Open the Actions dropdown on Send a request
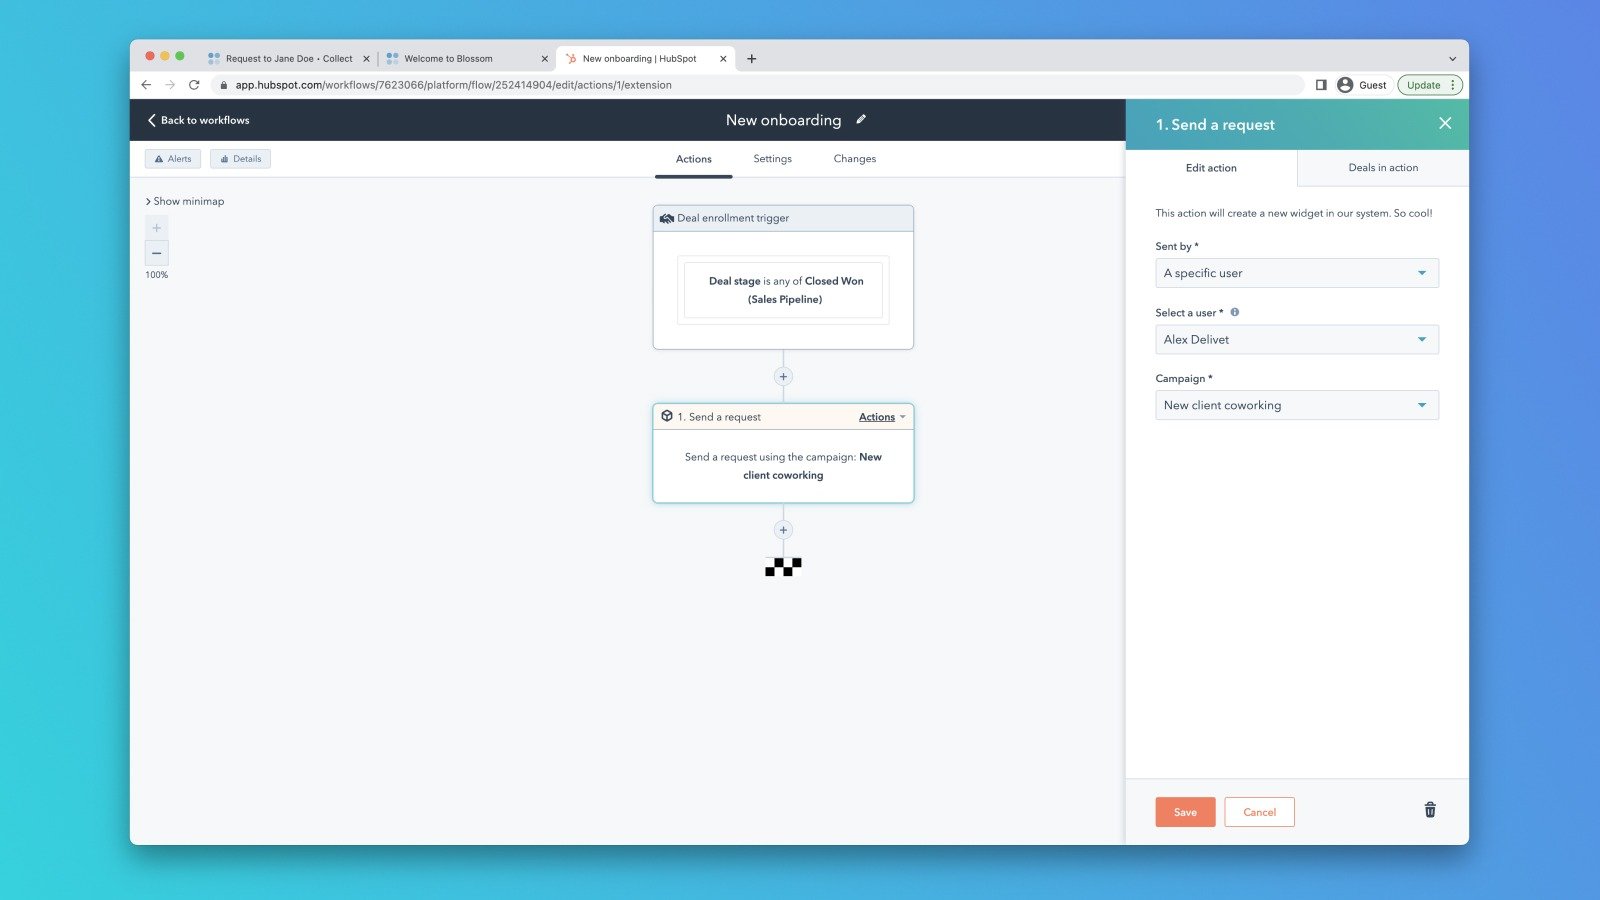The image size is (1600, 900). [x=877, y=416]
